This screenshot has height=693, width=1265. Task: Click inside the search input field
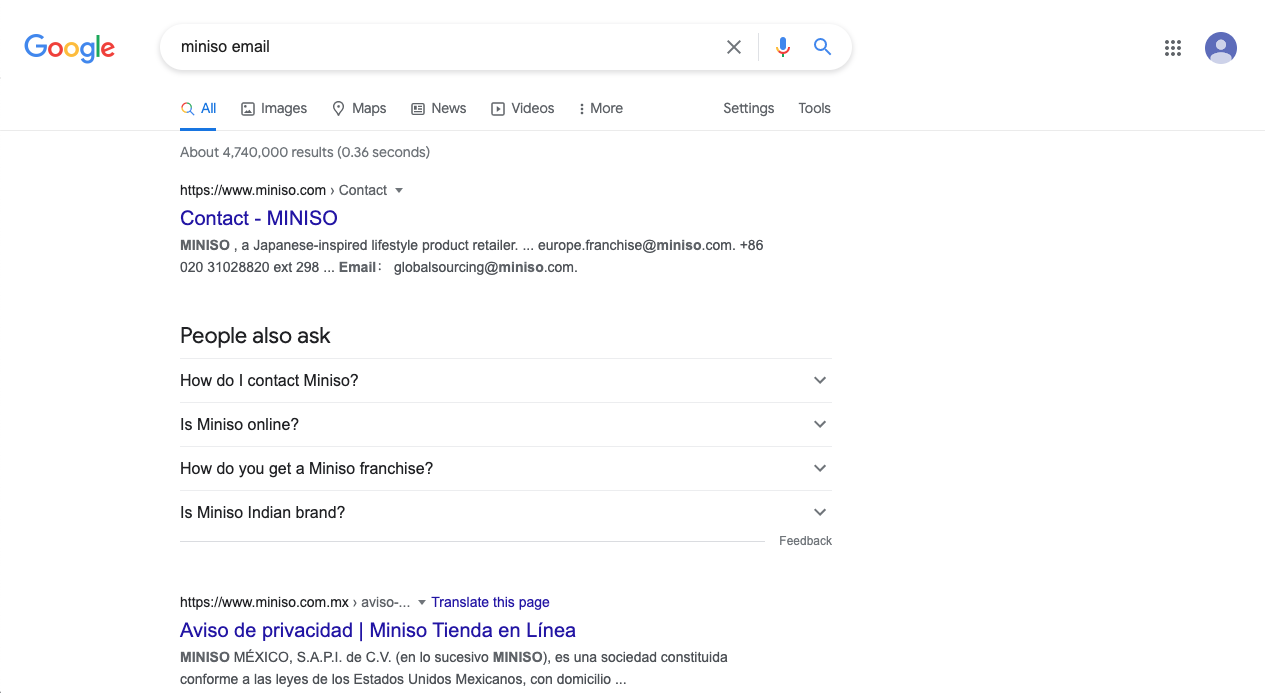point(440,47)
